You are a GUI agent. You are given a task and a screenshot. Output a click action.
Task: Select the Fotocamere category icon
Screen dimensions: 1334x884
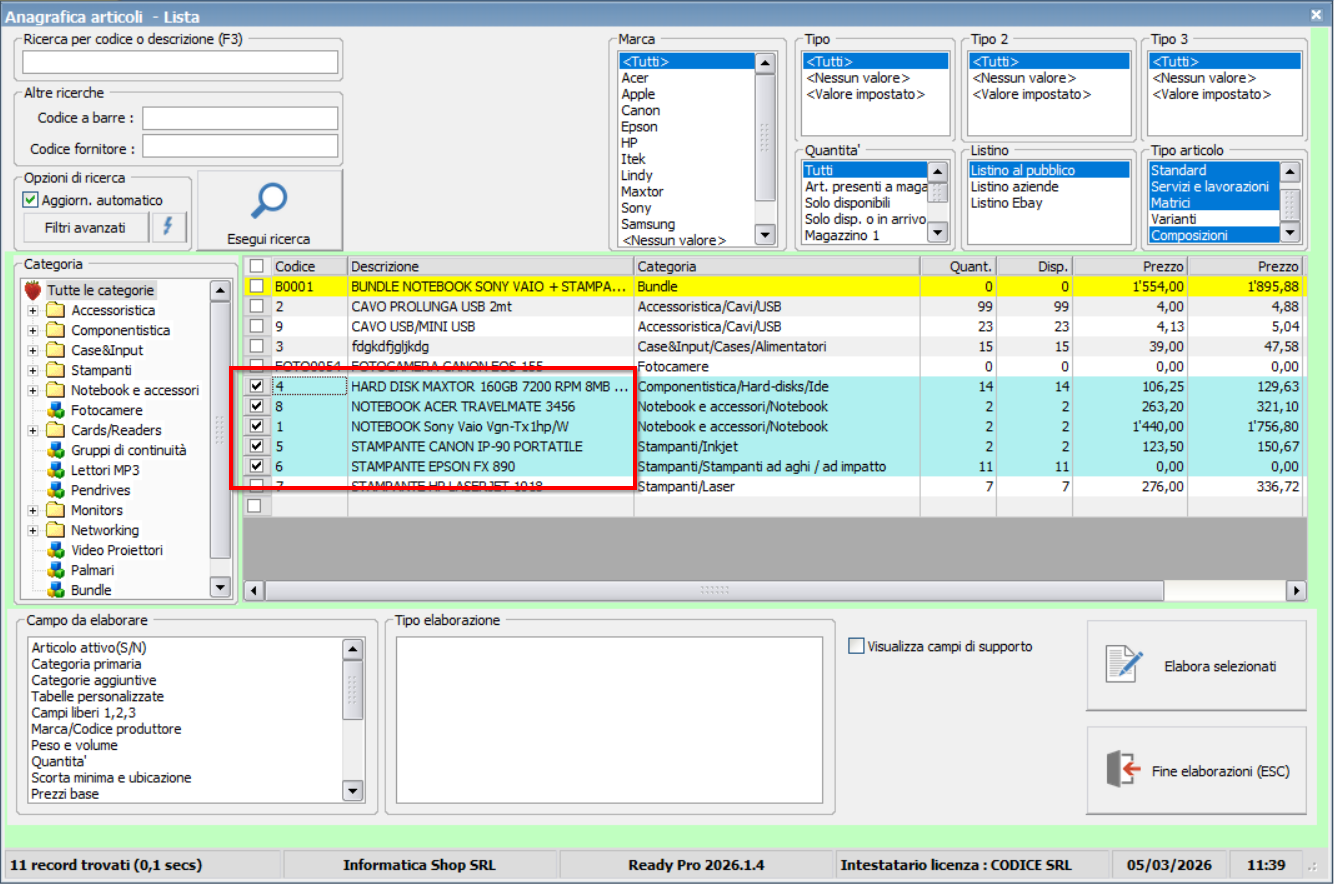pos(56,410)
